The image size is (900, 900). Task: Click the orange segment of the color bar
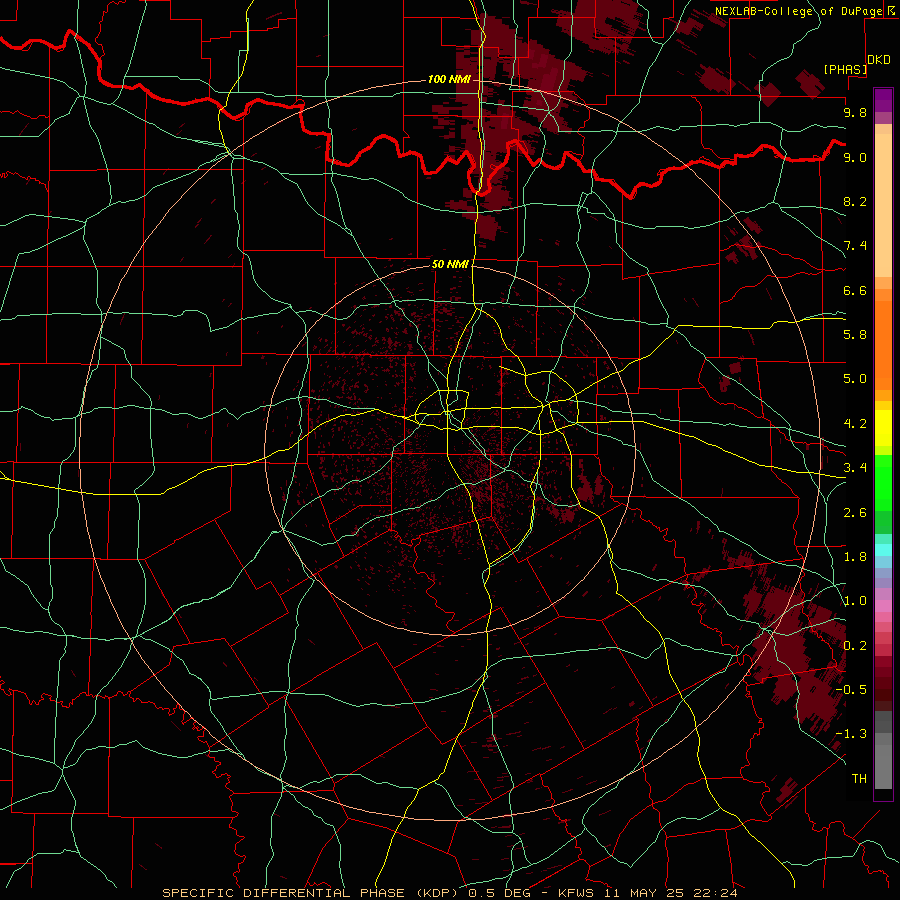click(883, 346)
